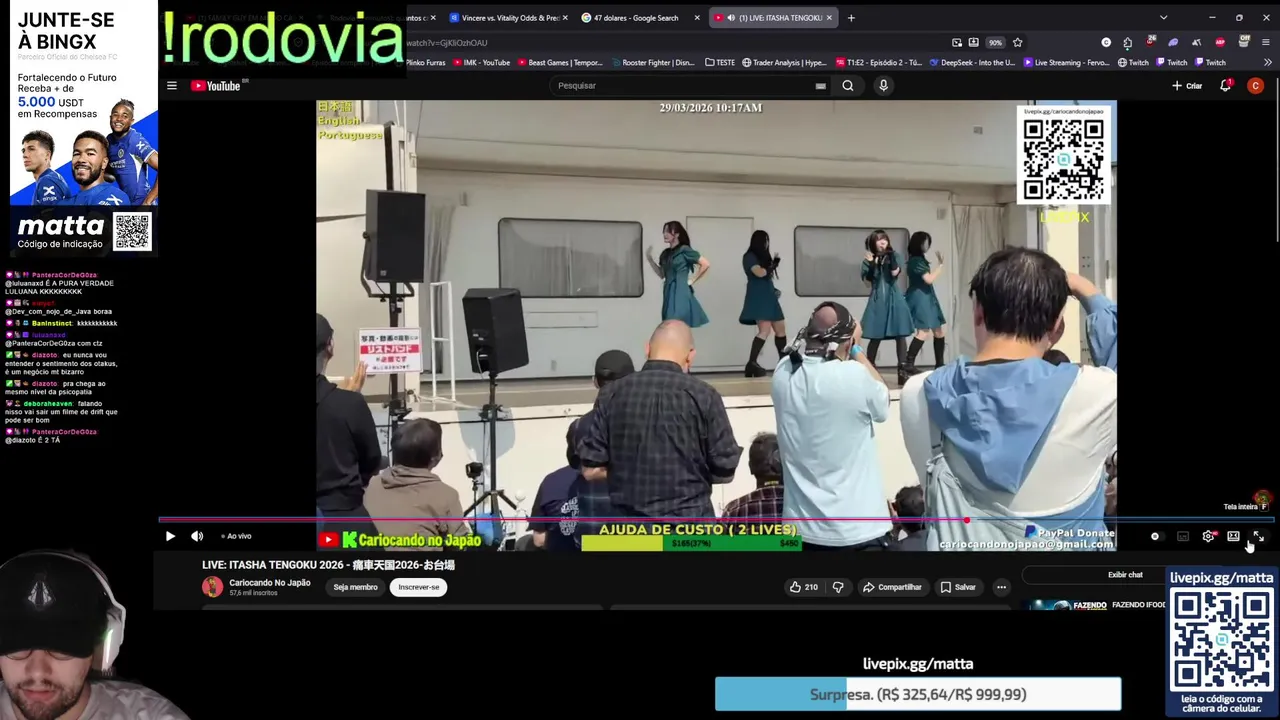Image resolution: width=1280 pixels, height=720 pixels.
Task: Like the video showing 210 likes
Action: pos(803,587)
